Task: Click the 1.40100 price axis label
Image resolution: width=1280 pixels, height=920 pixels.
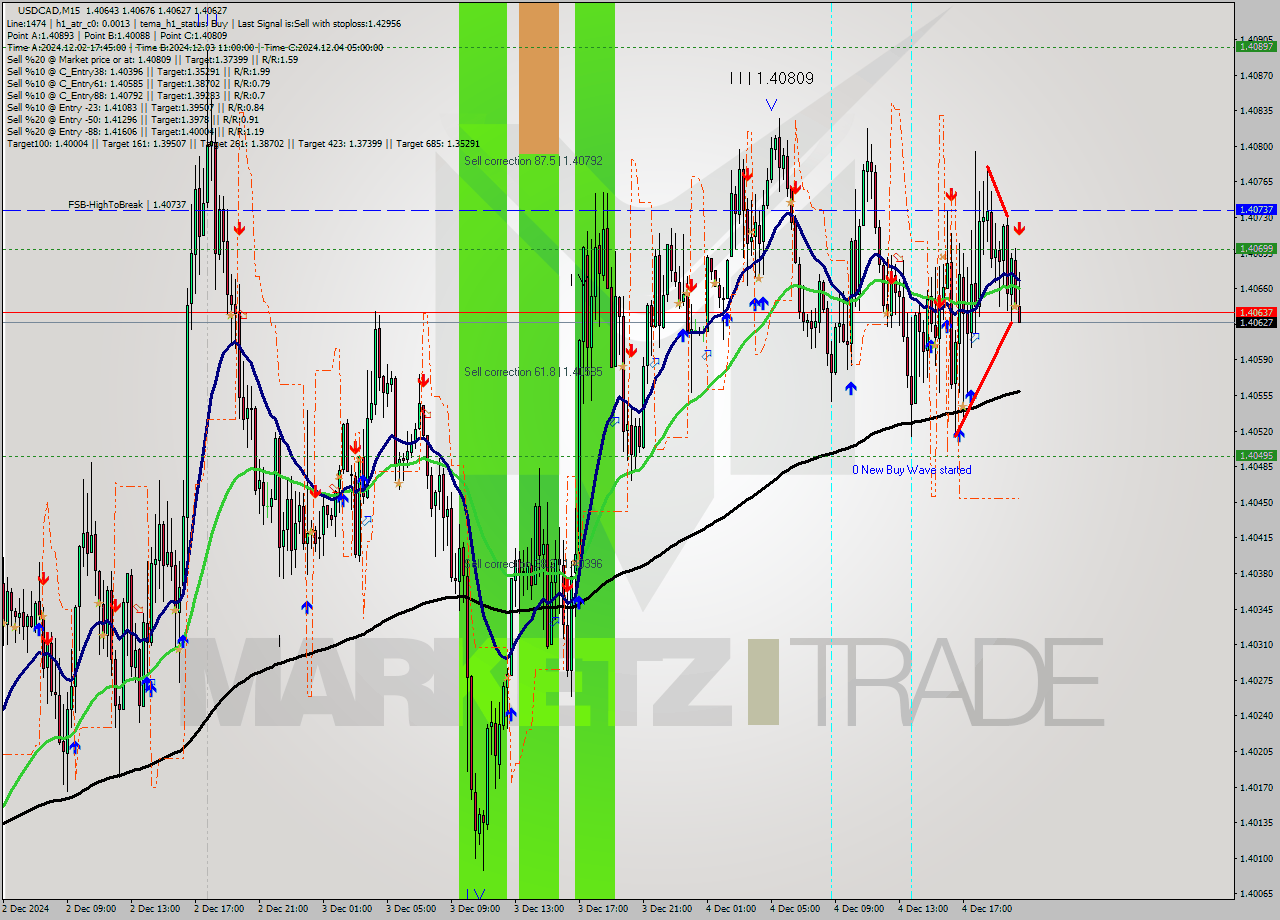Action: click(x=1256, y=858)
